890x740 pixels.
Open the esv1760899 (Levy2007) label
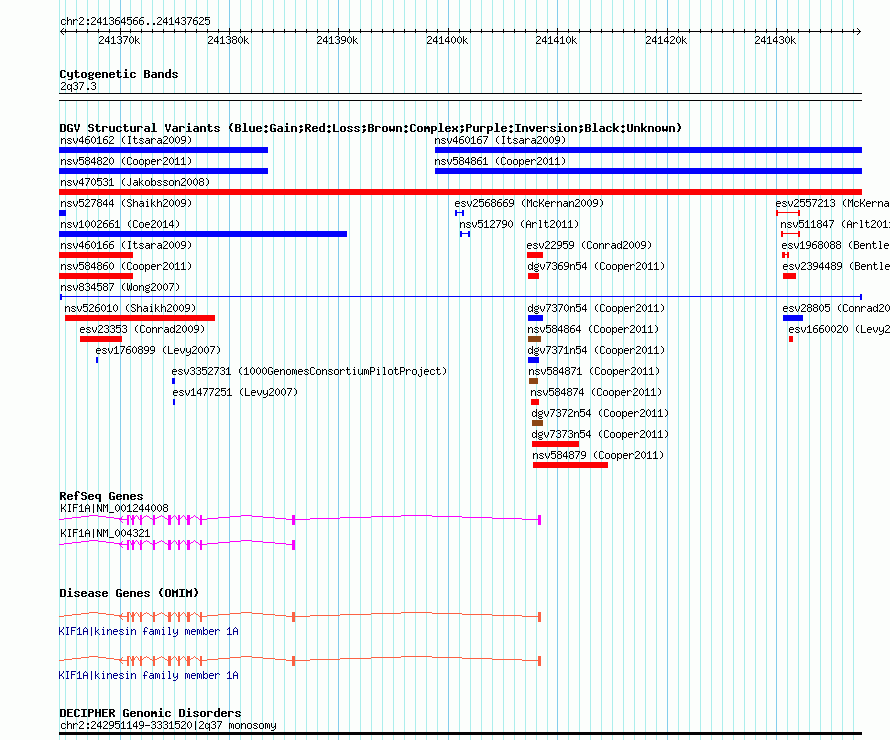[158, 350]
